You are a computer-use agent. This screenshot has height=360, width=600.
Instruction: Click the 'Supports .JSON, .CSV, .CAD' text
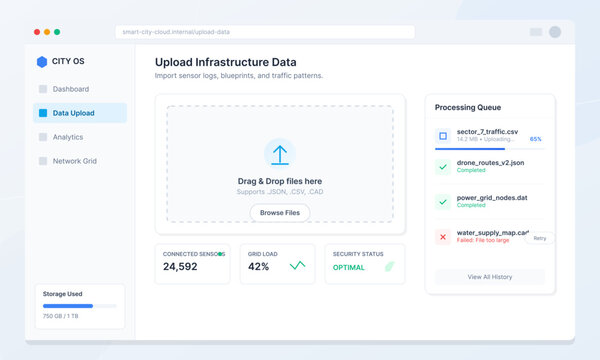coord(280,192)
